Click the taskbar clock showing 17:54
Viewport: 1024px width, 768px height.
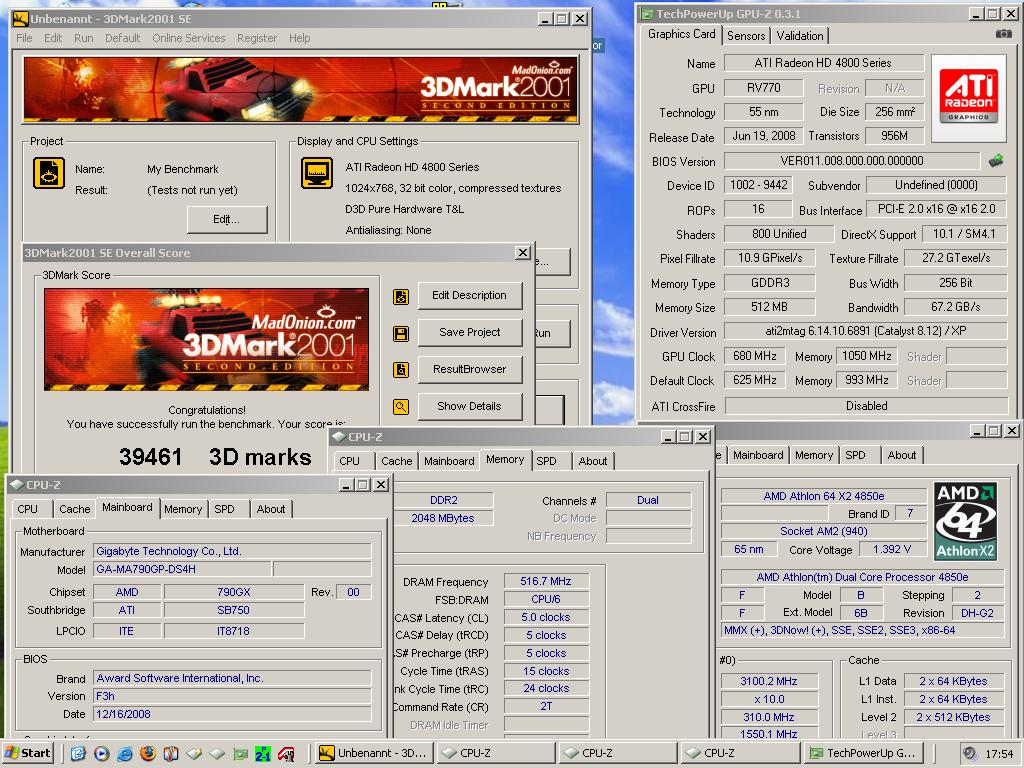click(x=999, y=754)
